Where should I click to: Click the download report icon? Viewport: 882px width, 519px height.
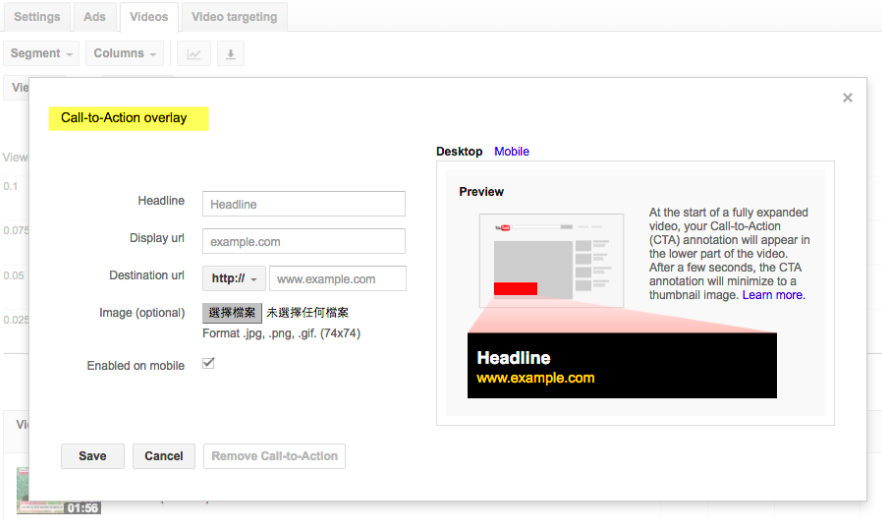[230, 54]
